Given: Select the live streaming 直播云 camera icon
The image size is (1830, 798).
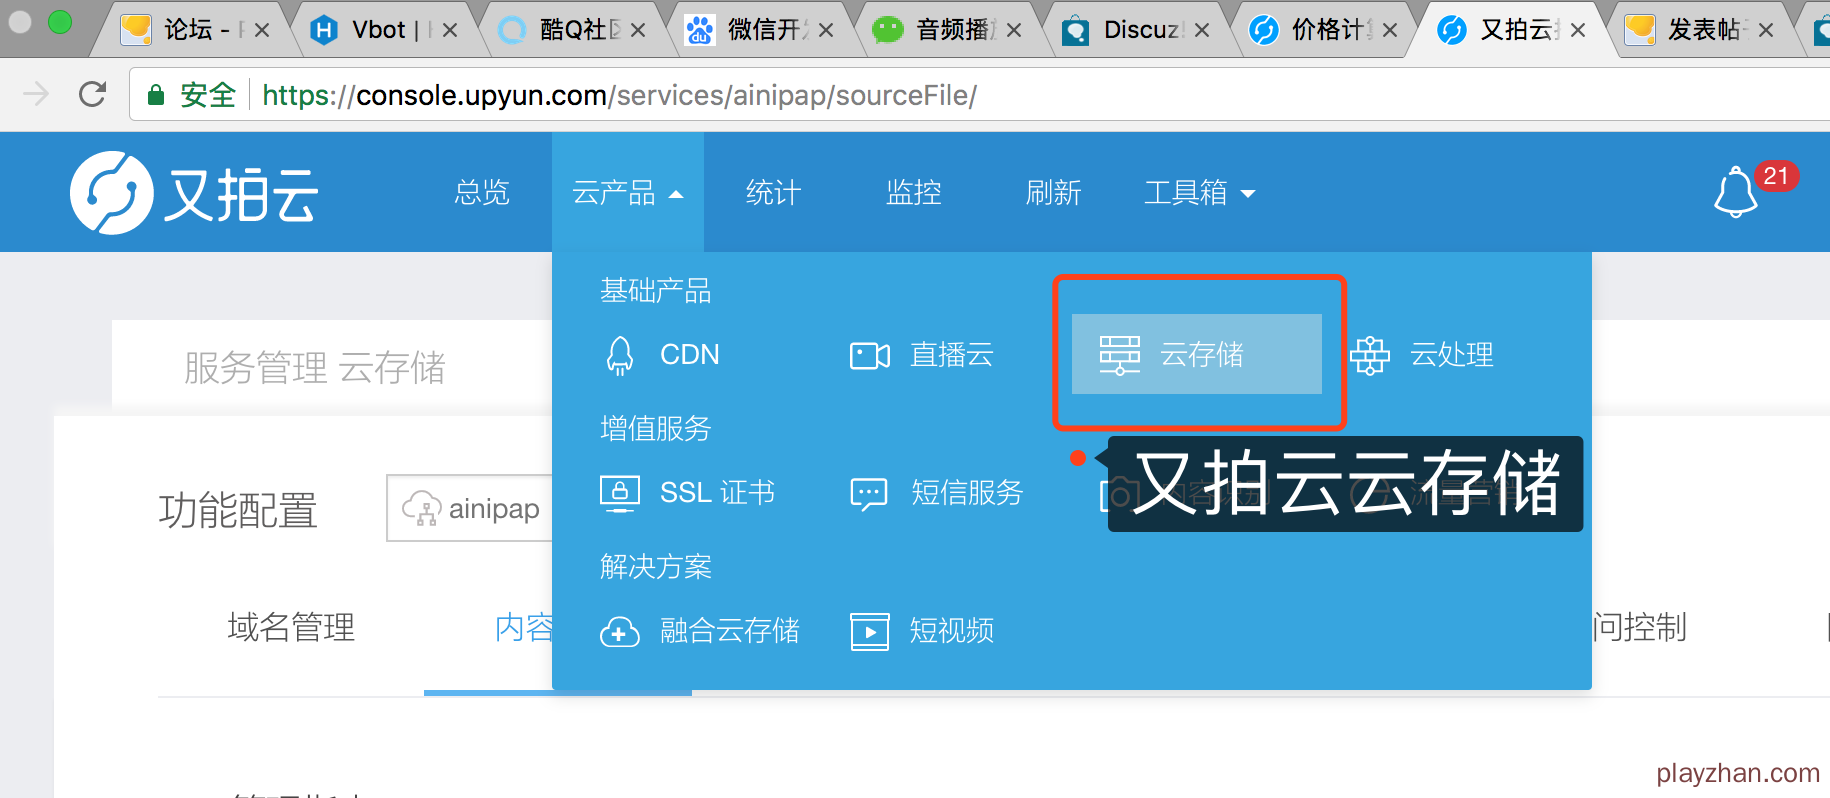Looking at the screenshot, I should point(869,355).
